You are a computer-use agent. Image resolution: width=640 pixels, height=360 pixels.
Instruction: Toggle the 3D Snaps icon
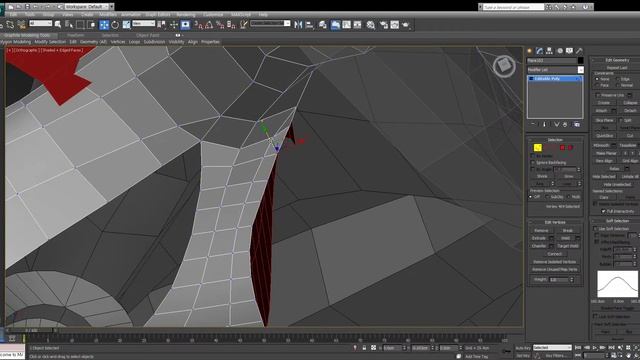click(198, 25)
